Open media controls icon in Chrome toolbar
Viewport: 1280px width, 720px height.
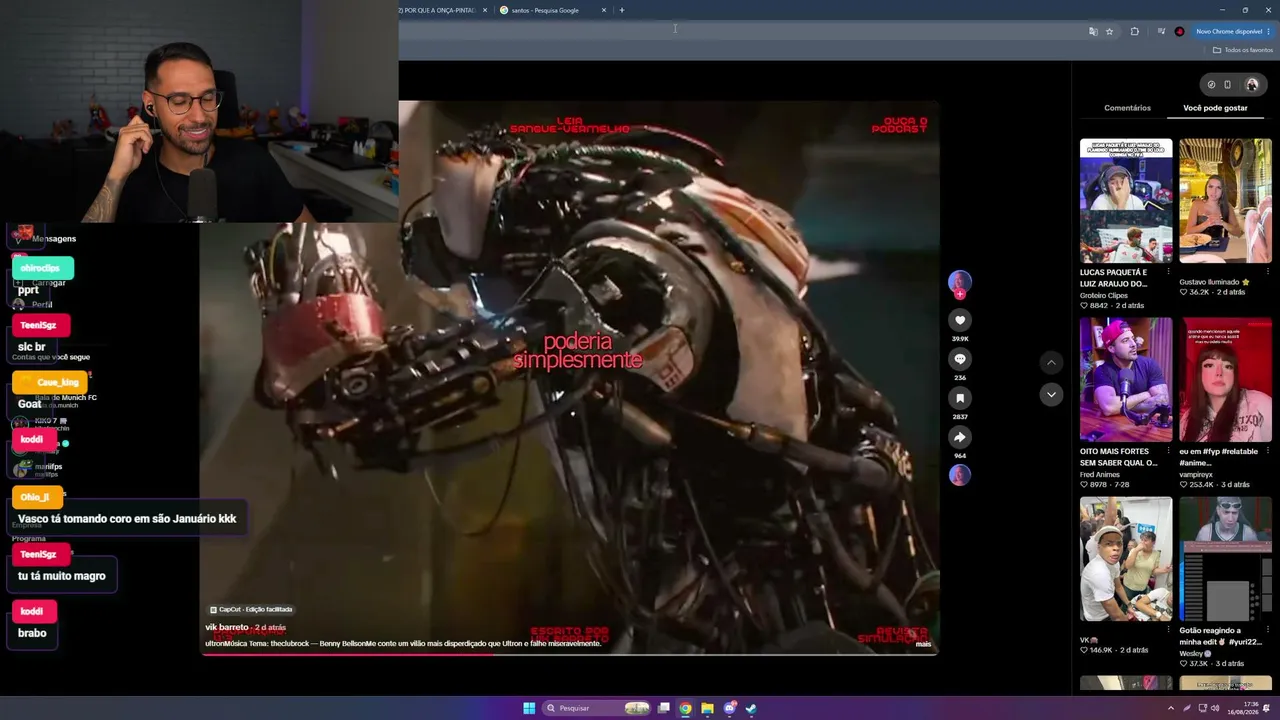[1161, 31]
